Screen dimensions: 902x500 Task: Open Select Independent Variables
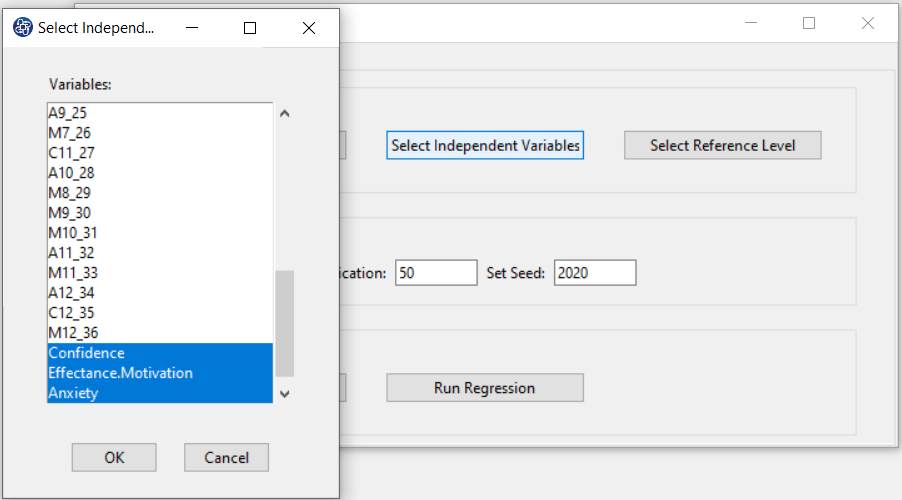coord(485,146)
